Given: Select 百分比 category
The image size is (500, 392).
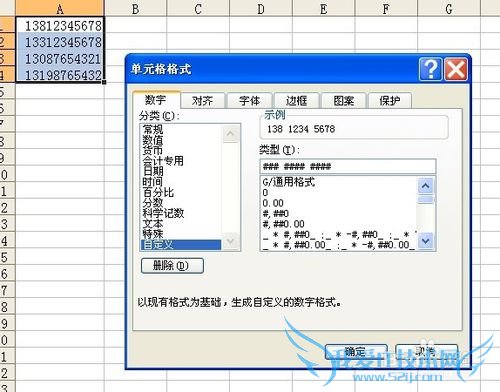Looking at the screenshot, I should 181,192.
